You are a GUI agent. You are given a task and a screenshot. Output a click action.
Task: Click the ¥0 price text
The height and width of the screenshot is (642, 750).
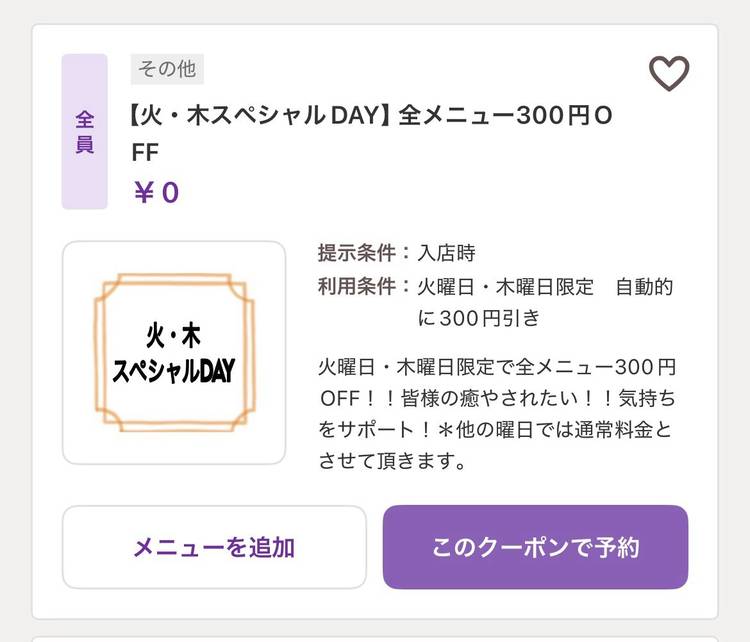(x=156, y=191)
